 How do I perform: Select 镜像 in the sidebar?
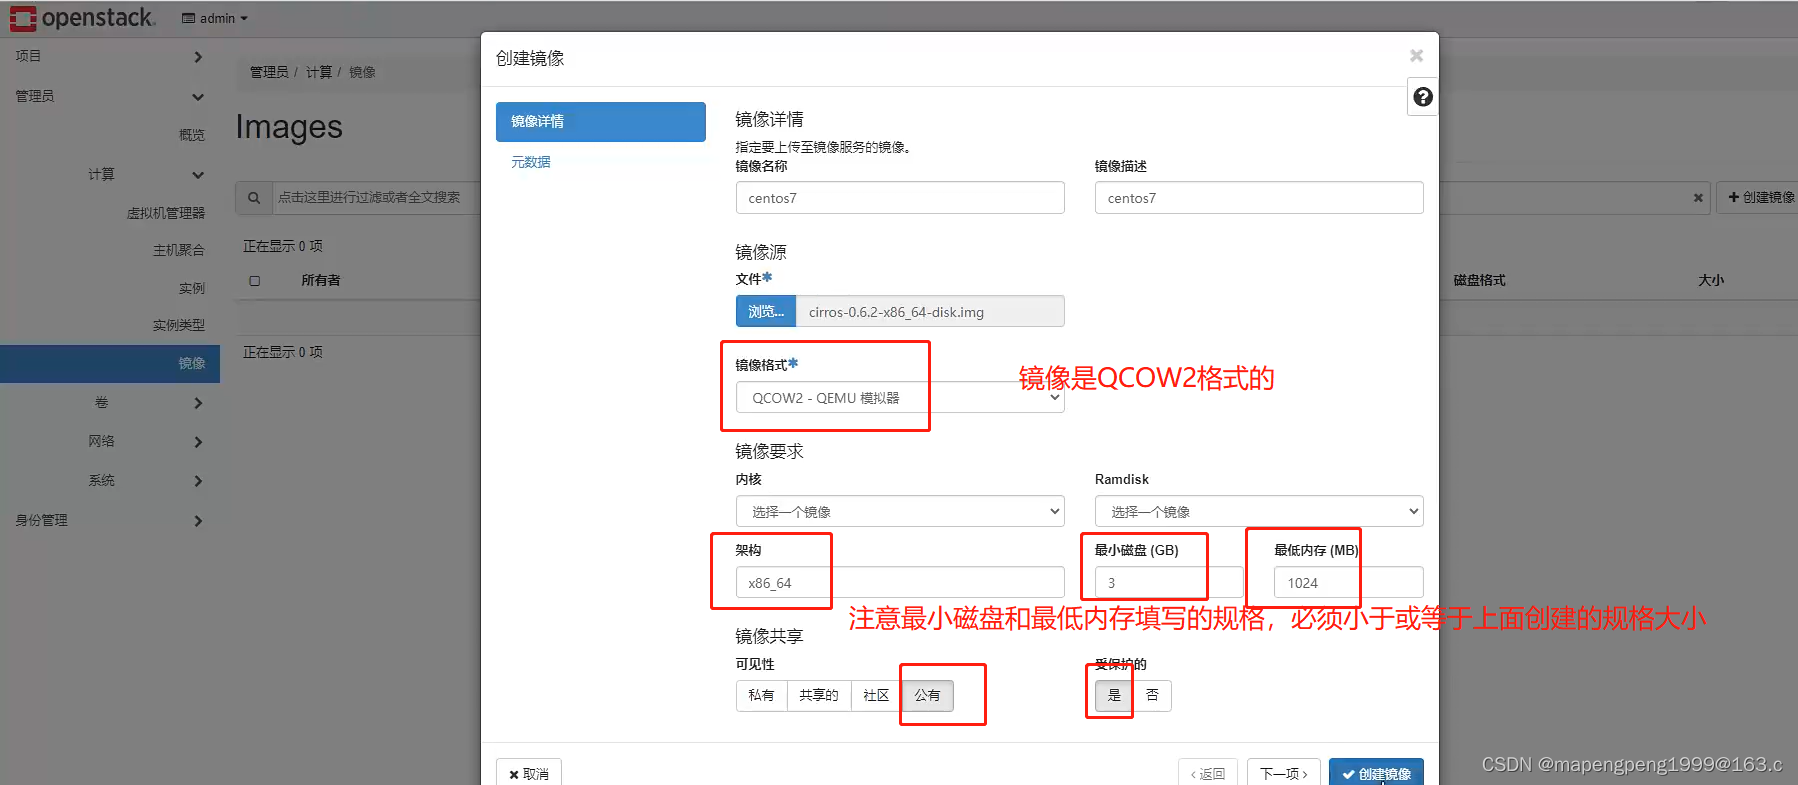(110, 364)
